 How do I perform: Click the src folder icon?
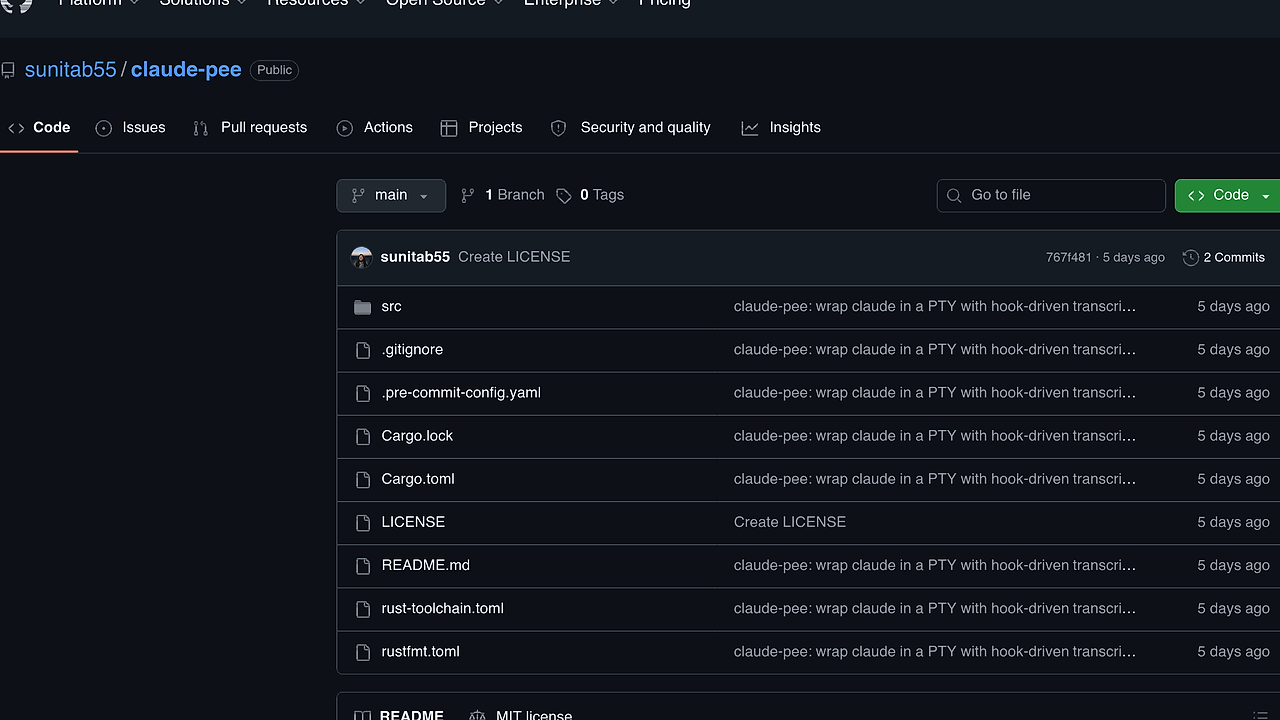(x=363, y=307)
